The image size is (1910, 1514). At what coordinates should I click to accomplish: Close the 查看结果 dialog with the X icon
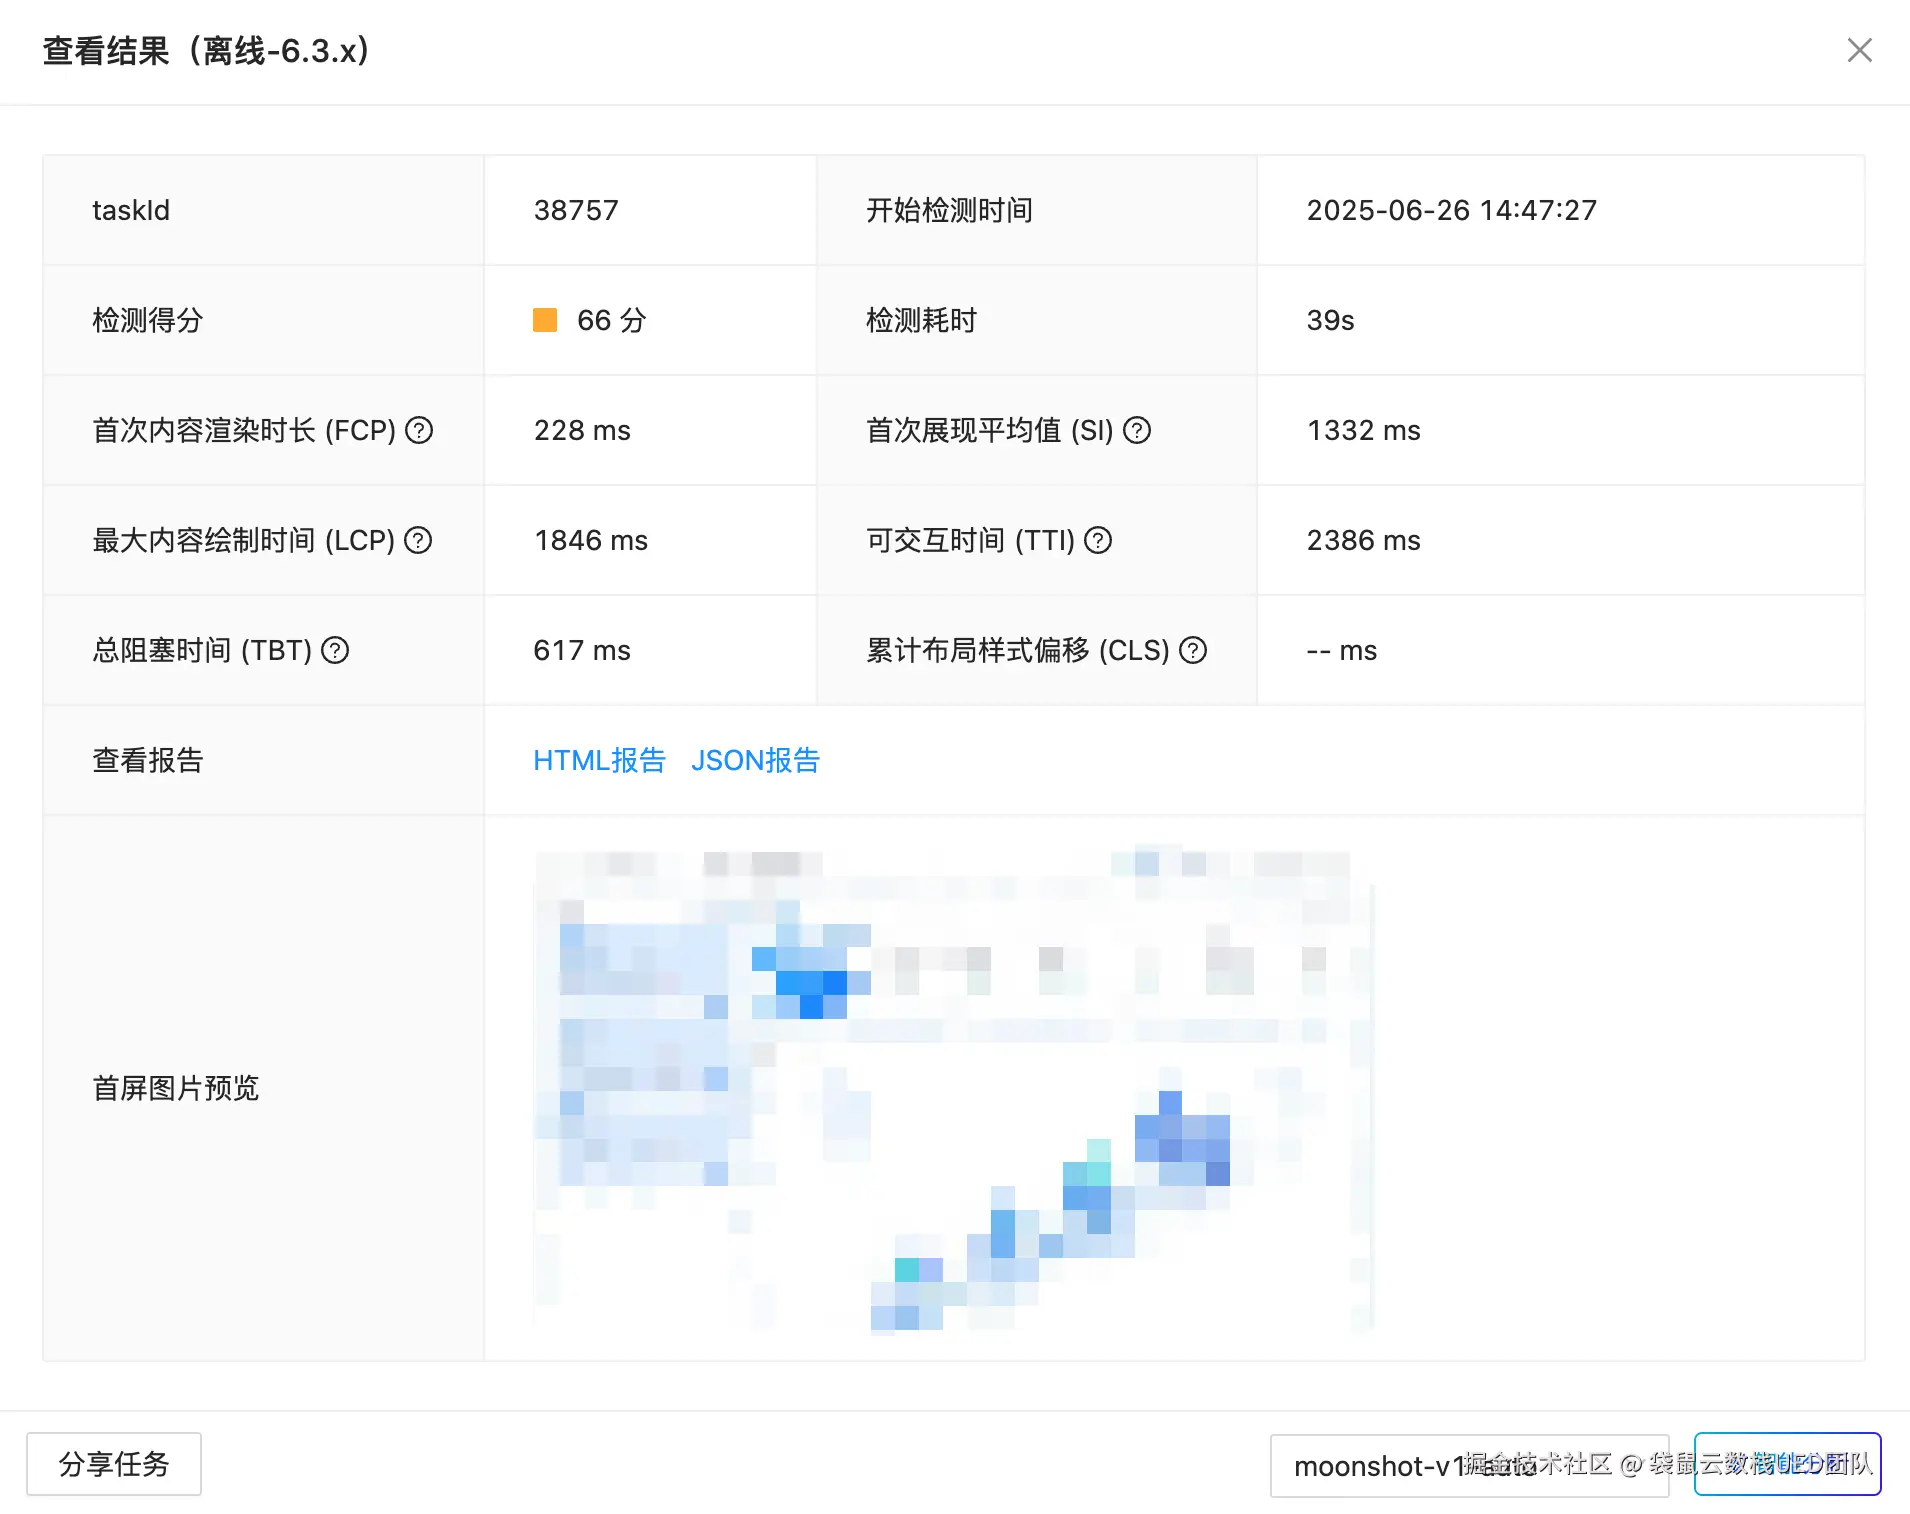(x=1859, y=50)
